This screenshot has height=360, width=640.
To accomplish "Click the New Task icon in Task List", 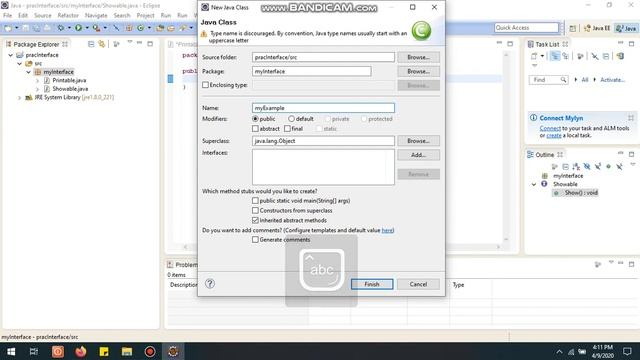I will pos(534,56).
